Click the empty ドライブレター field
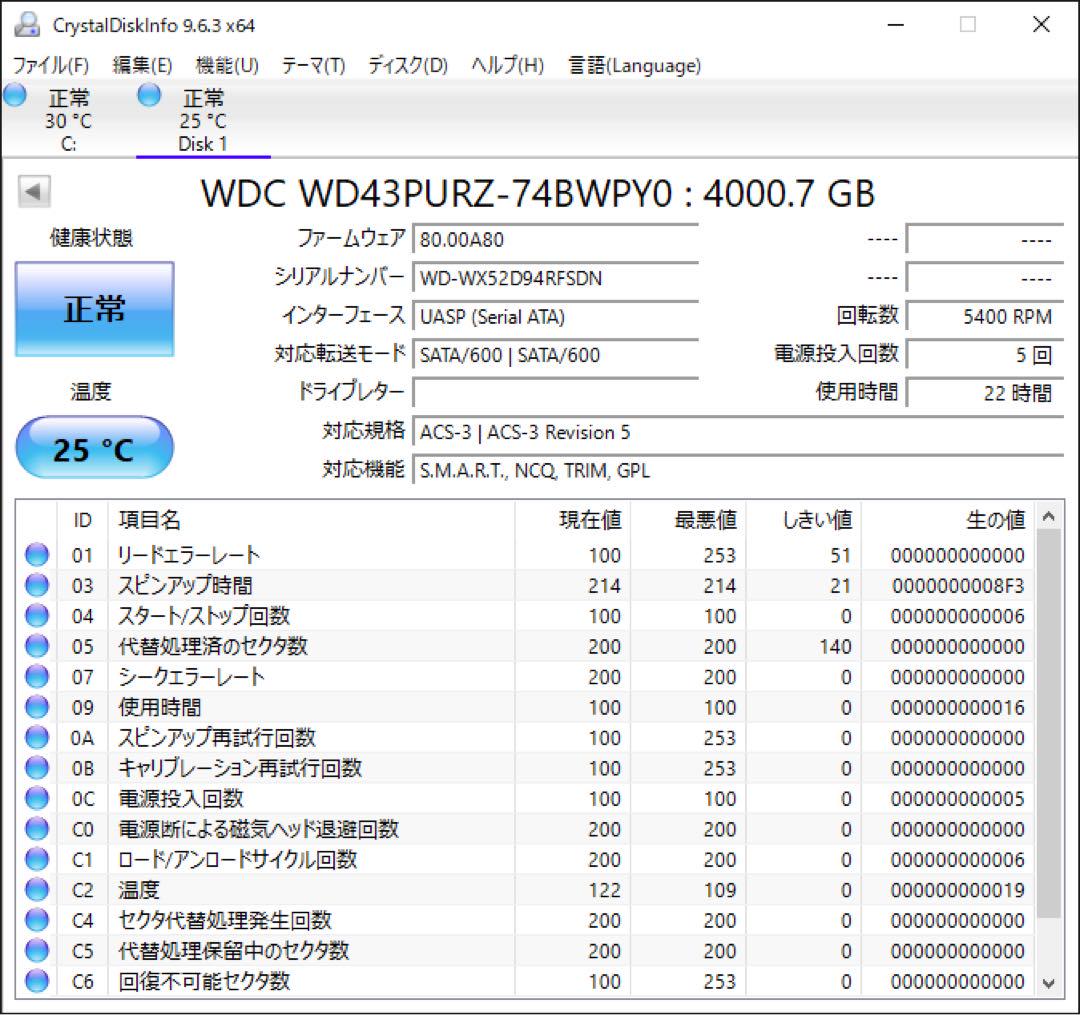The height and width of the screenshot is (1015, 1080). 555,393
